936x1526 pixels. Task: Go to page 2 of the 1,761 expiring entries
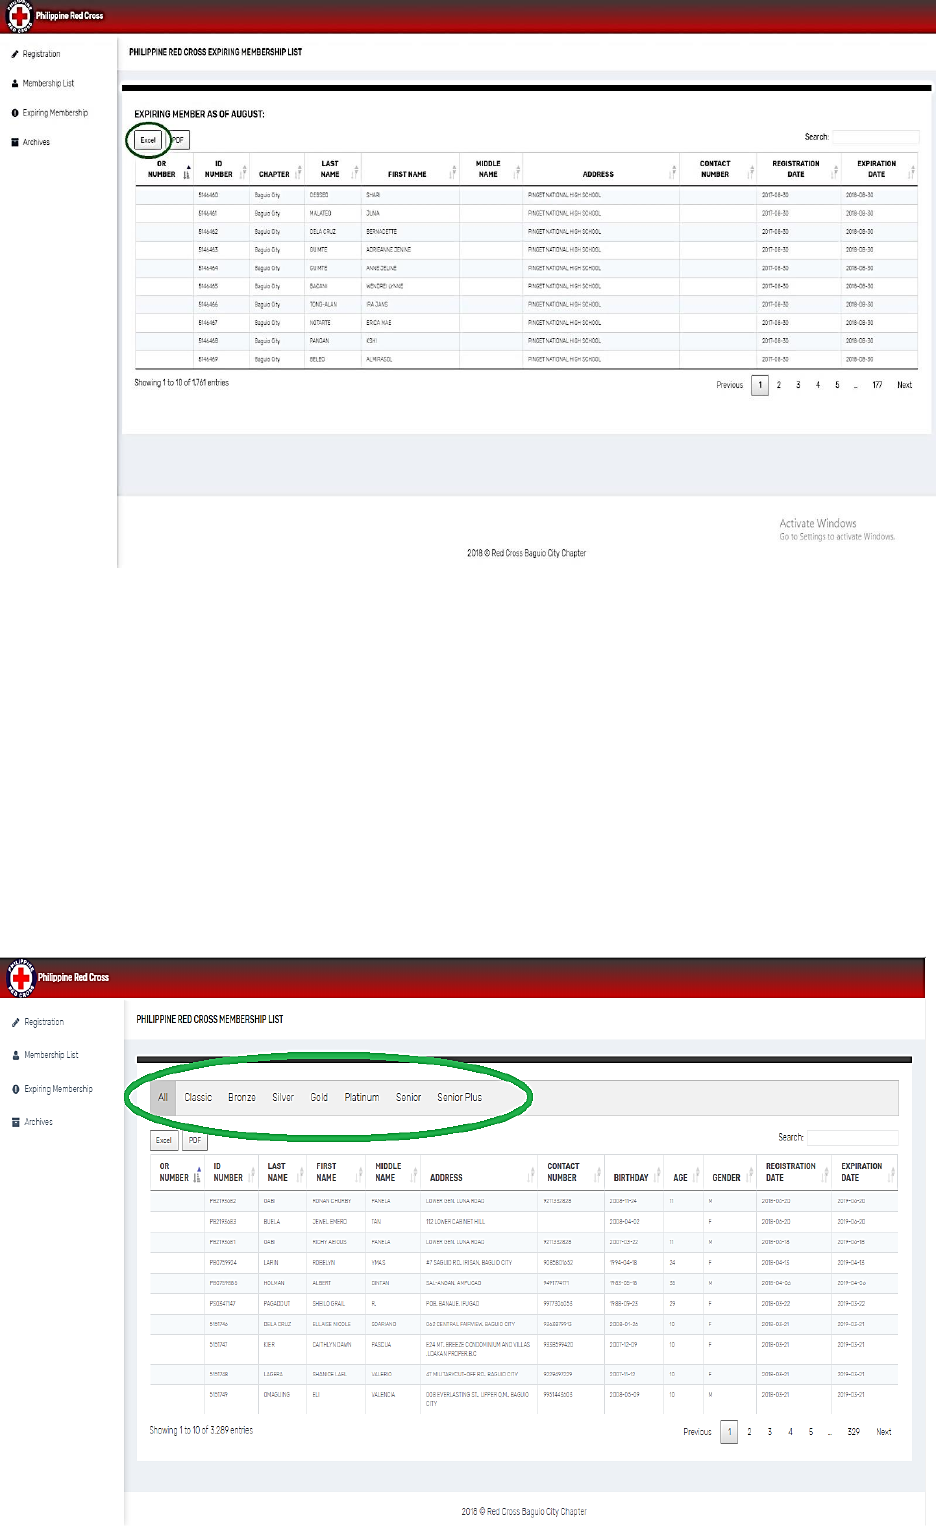pos(779,385)
